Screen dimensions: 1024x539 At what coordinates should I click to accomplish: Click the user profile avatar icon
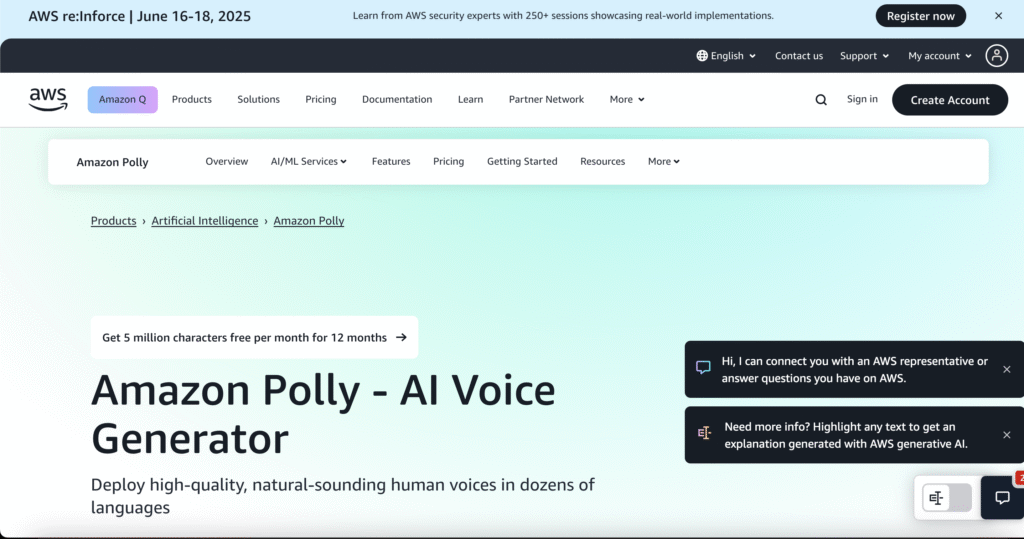(x=997, y=56)
